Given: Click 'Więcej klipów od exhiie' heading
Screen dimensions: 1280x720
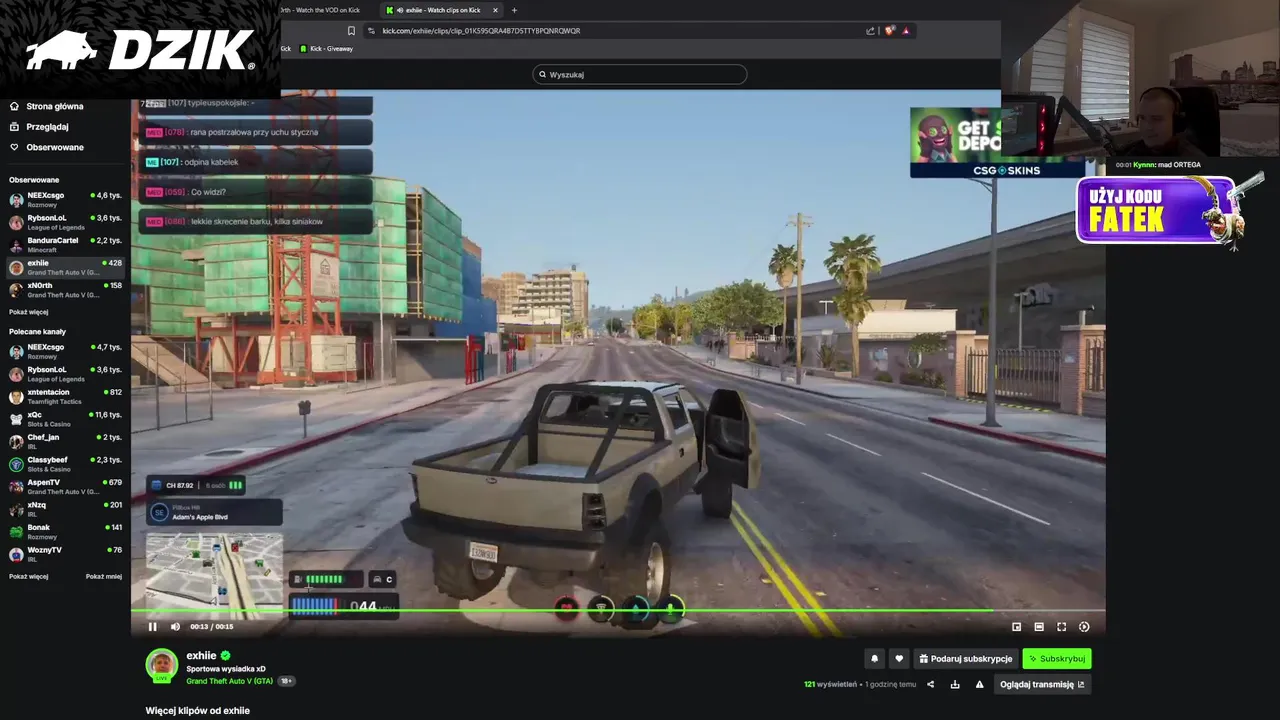Looking at the screenshot, I should (x=198, y=711).
